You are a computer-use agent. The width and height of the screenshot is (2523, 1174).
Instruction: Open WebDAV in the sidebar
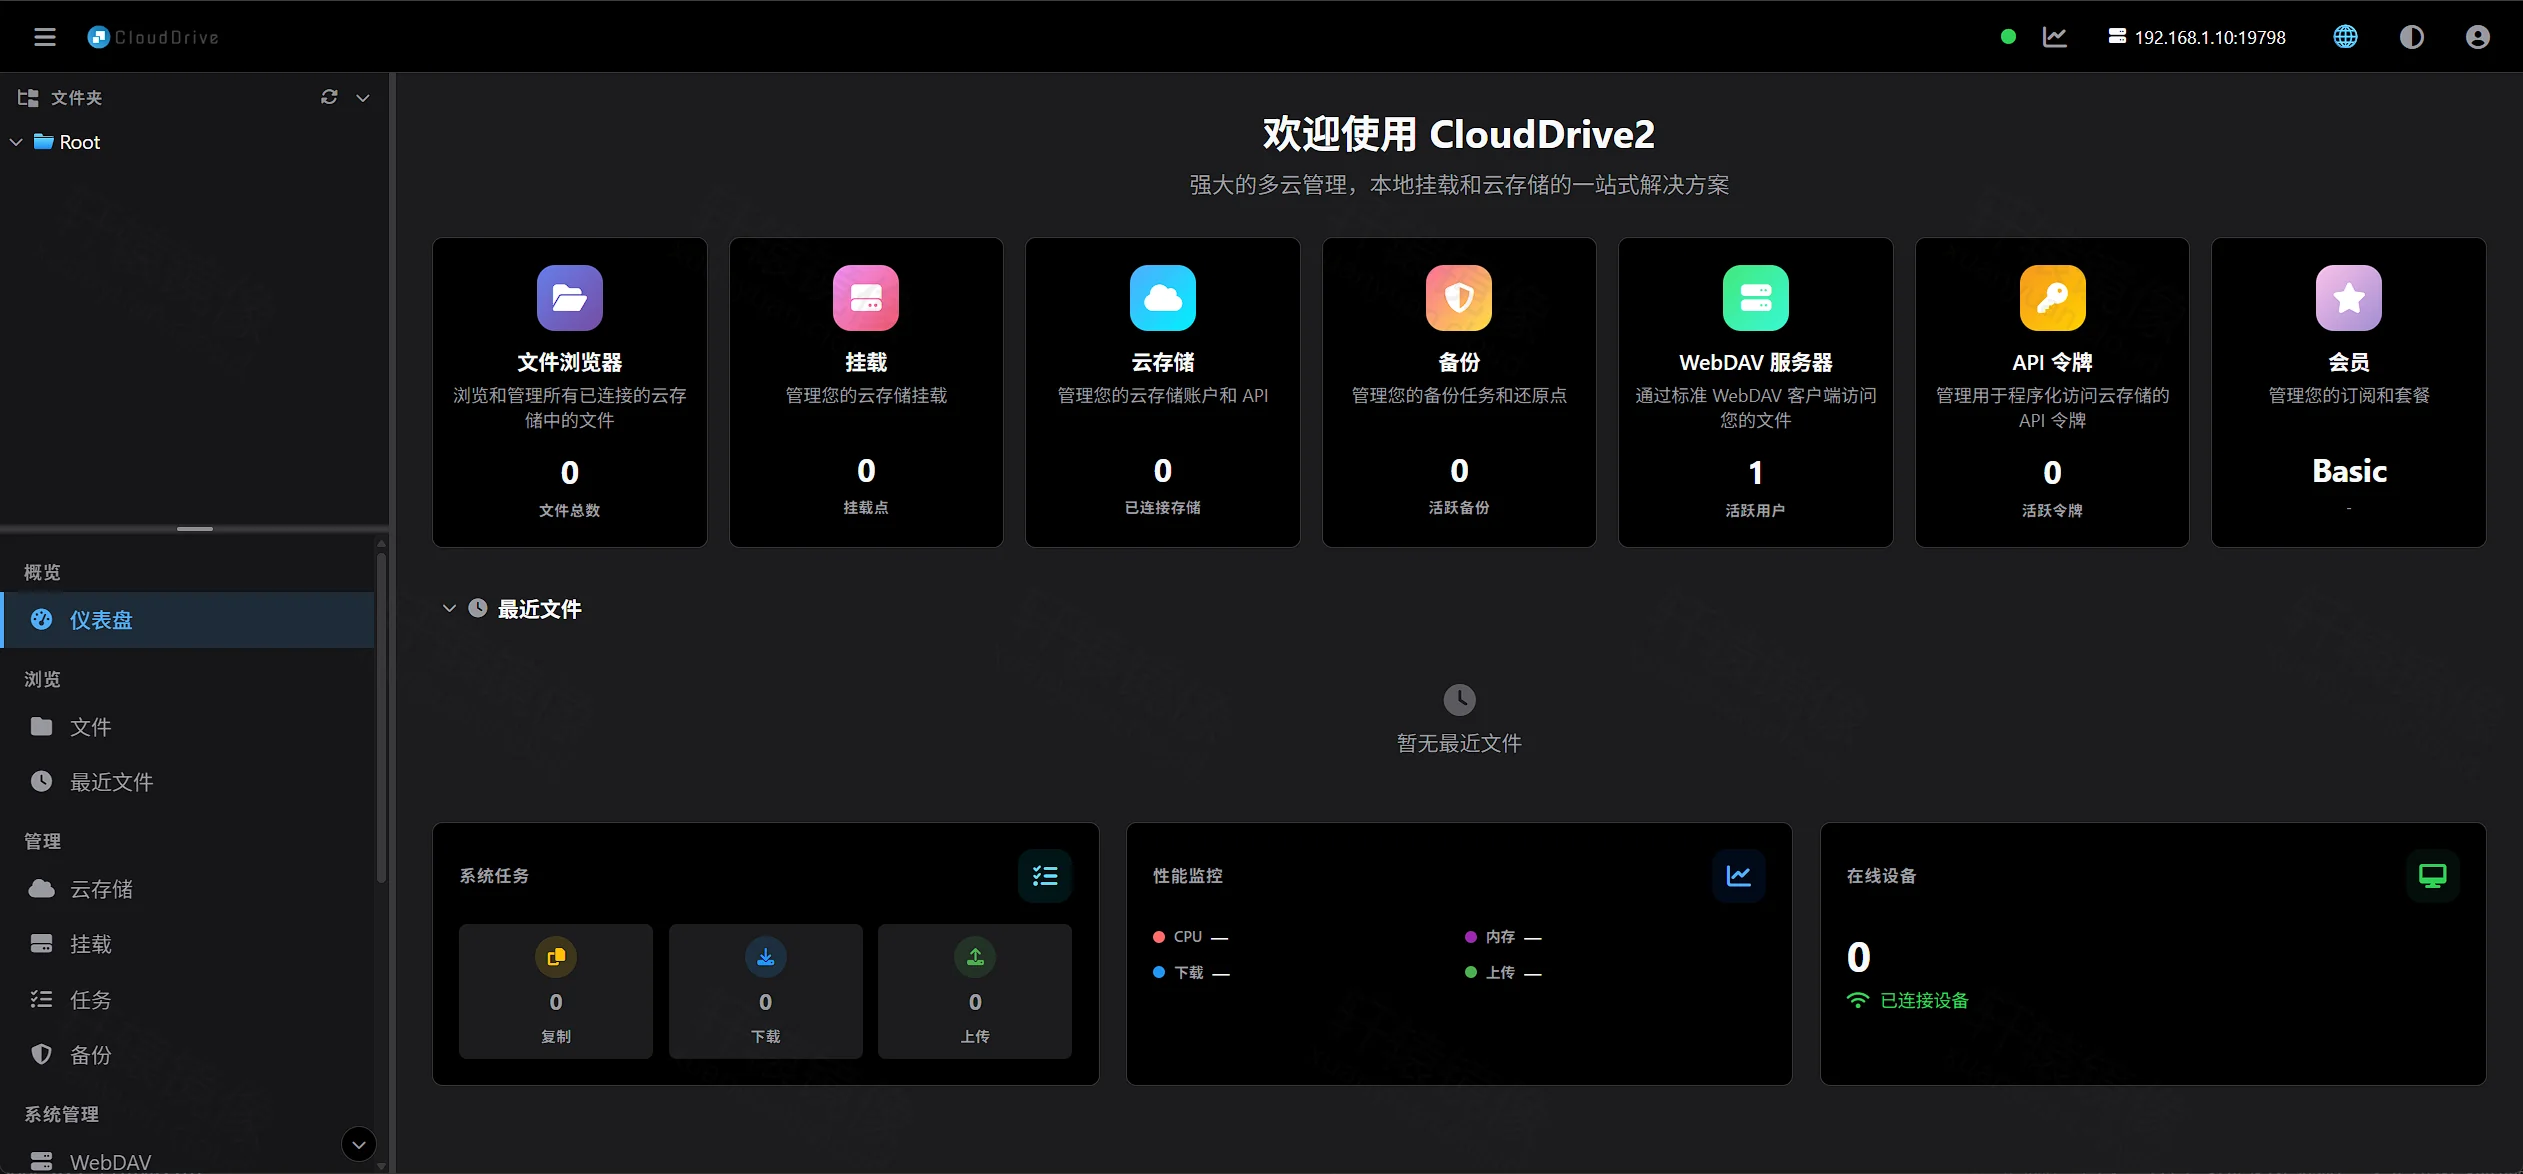click(x=189, y=1161)
